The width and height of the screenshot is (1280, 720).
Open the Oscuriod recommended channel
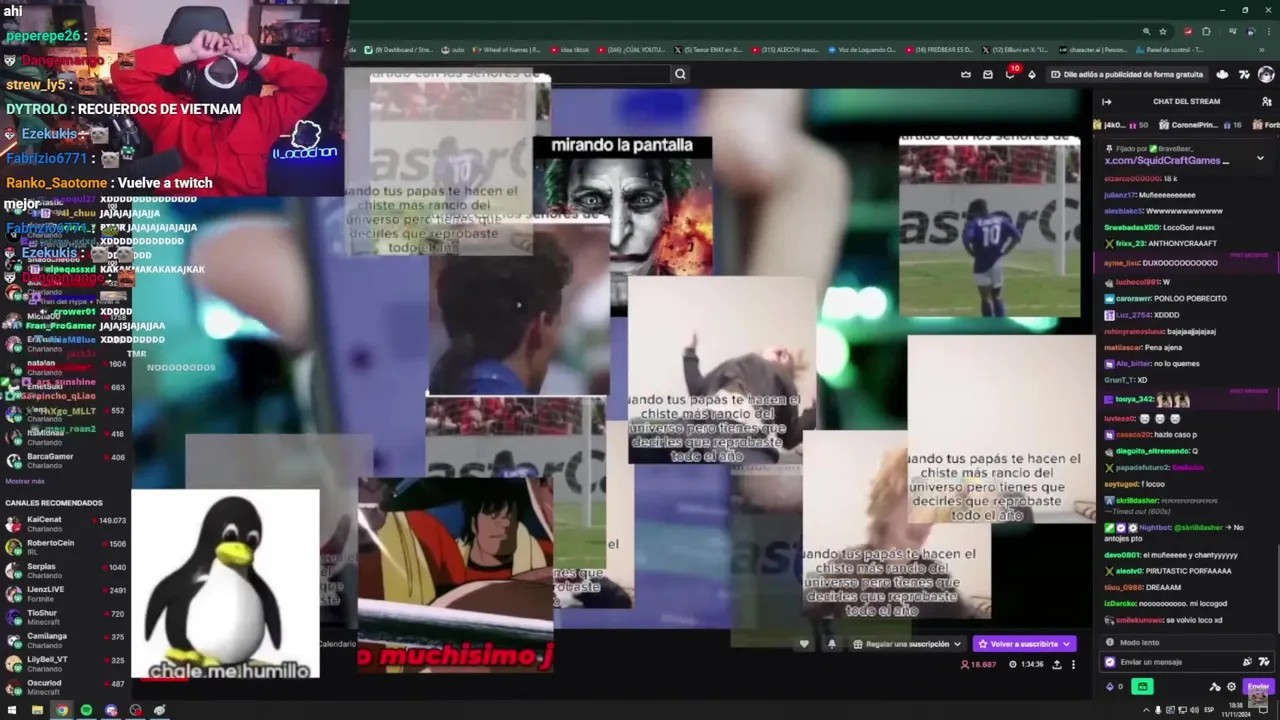(65, 687)
